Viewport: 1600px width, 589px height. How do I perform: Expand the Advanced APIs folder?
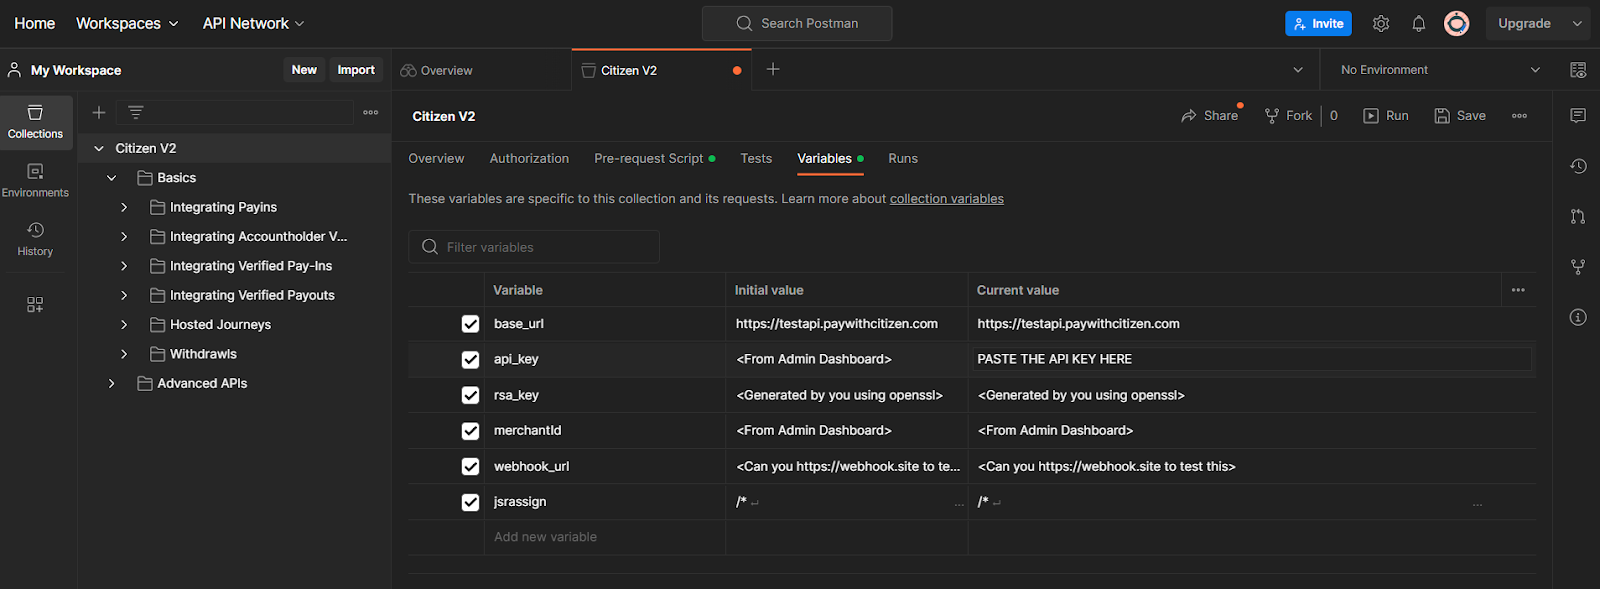[x=112, y=383]
